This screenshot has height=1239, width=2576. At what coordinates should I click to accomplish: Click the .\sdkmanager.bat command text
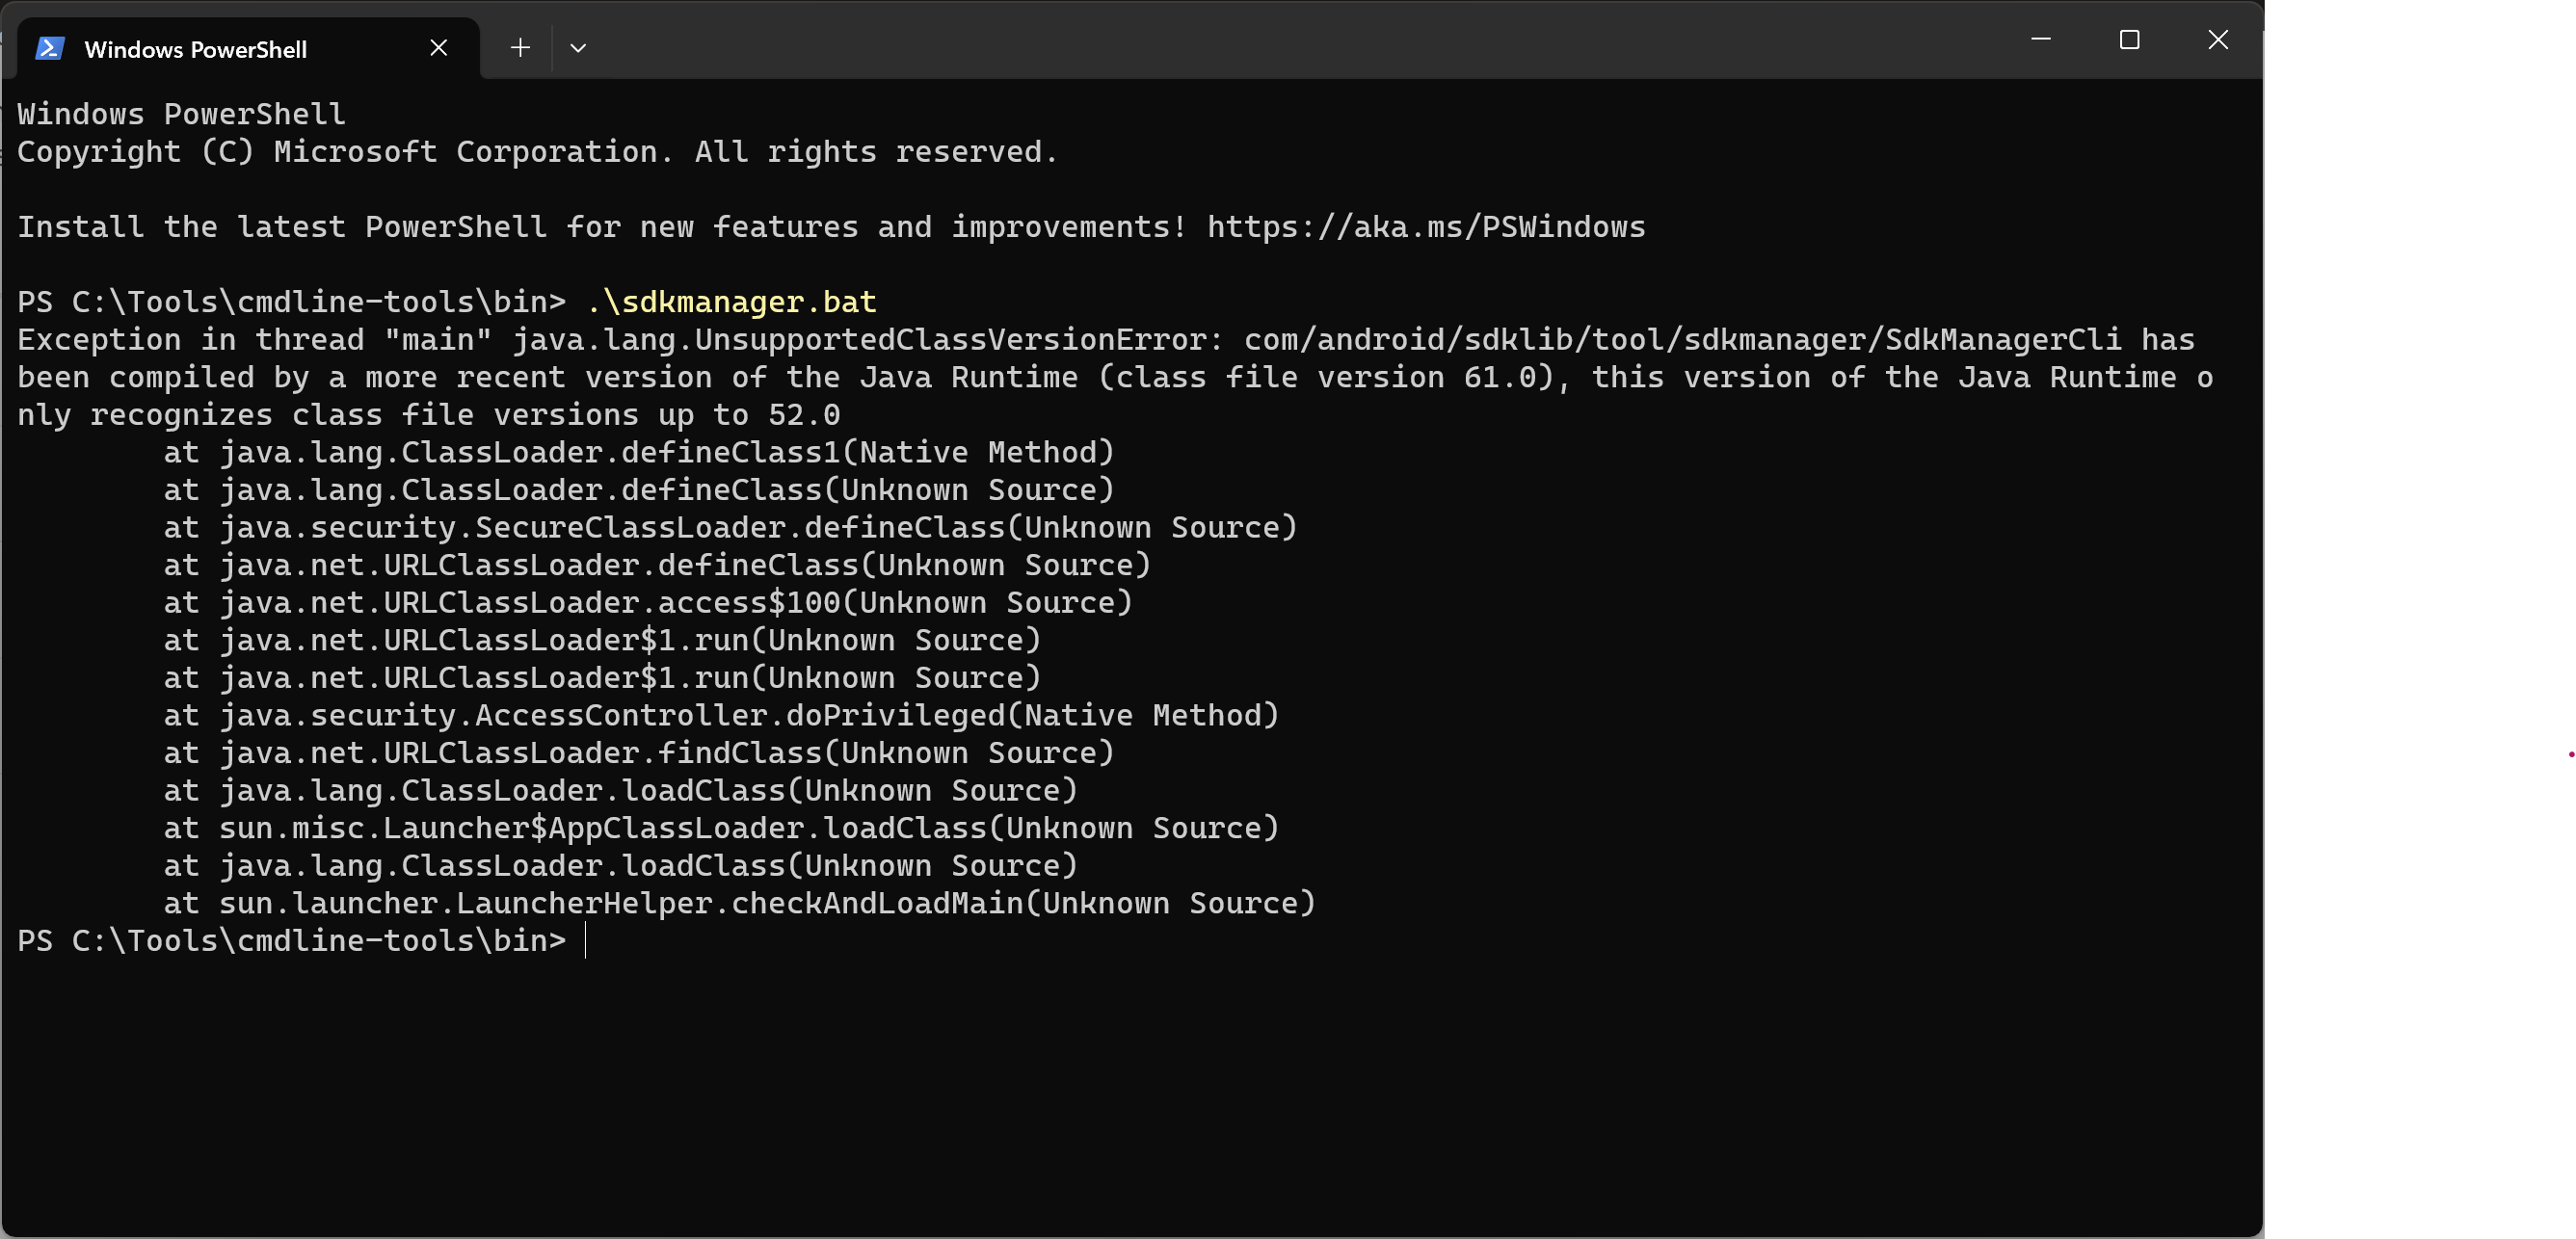(x=731, y=302)
